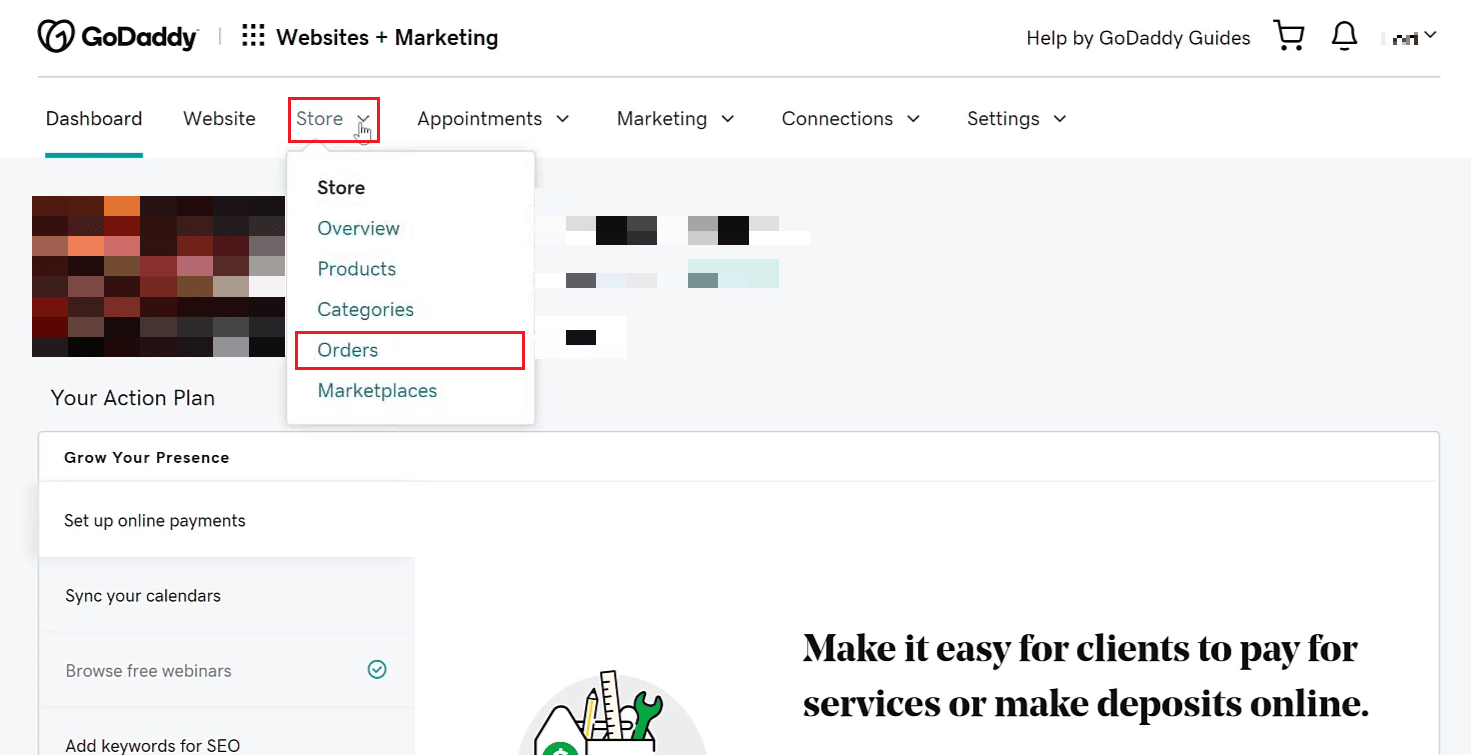Click the payments tools illustration
The image size is (1471, 755).
tap(612, 712)
